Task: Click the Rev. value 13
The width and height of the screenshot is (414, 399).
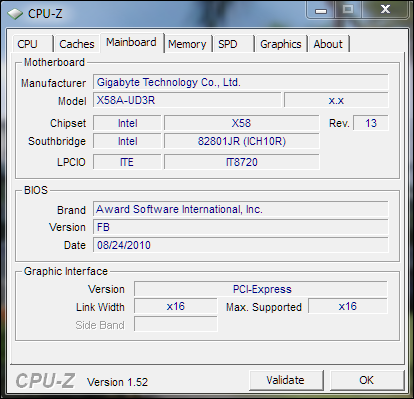Action: click(x=371, y=123)
